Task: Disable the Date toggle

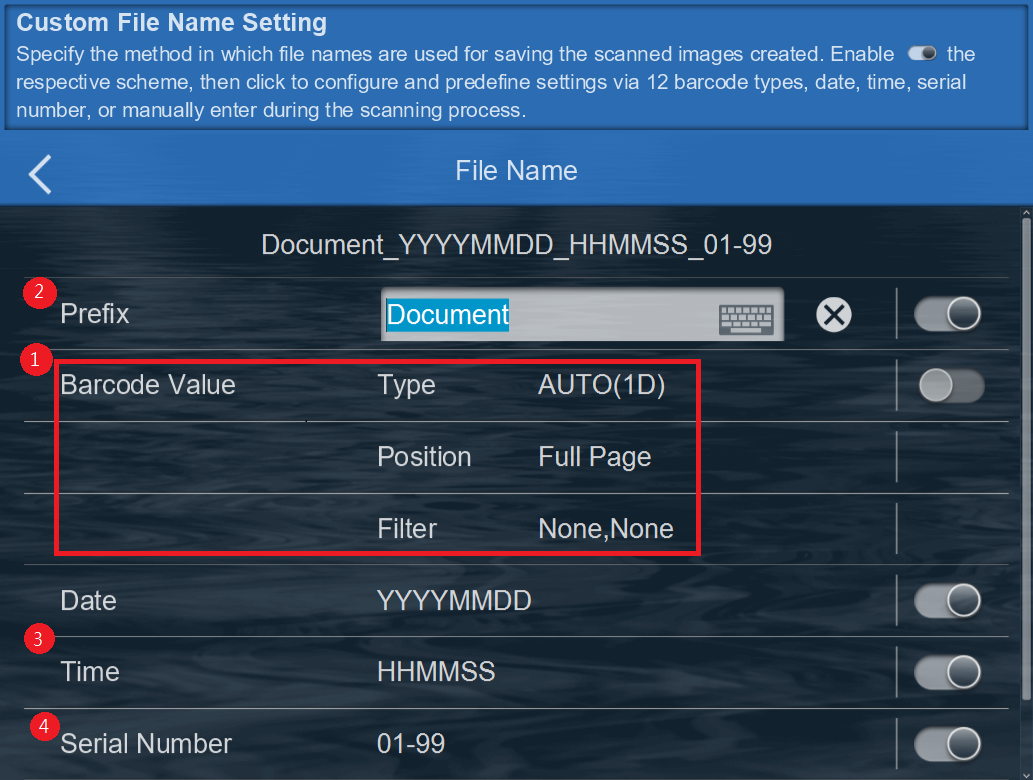Action: tap(948, 600)
